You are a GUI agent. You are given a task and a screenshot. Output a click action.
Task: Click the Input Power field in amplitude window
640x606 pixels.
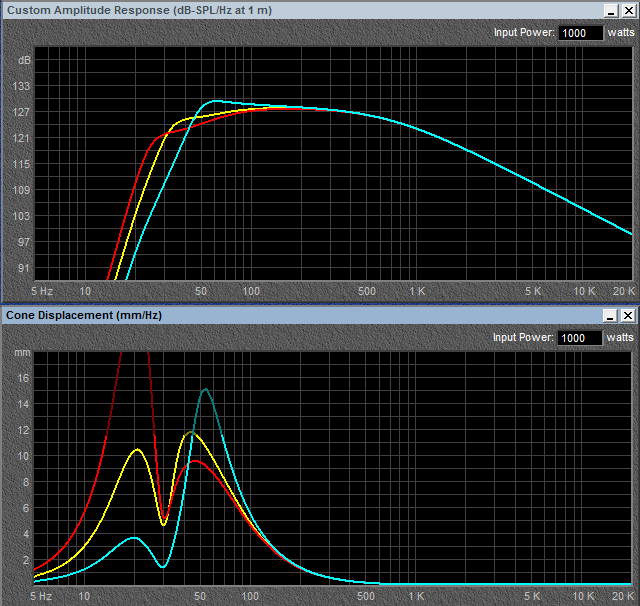coord(580,33)
